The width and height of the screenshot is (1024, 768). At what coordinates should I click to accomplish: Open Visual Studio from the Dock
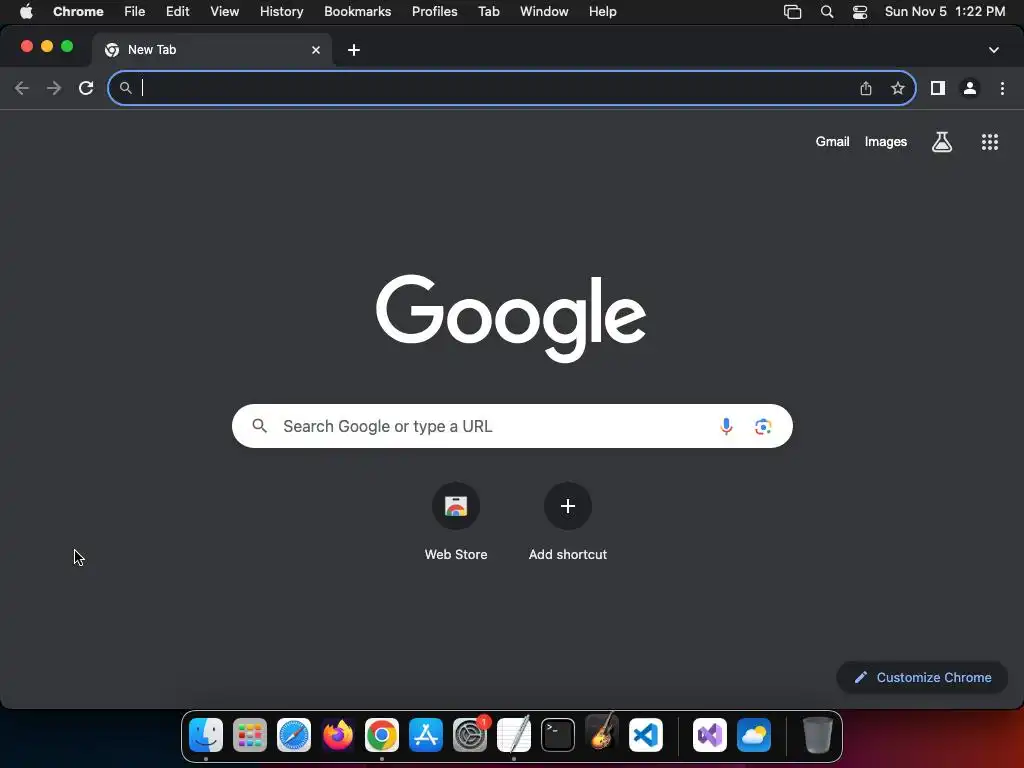pyautogui.click(x=710, y=735)
